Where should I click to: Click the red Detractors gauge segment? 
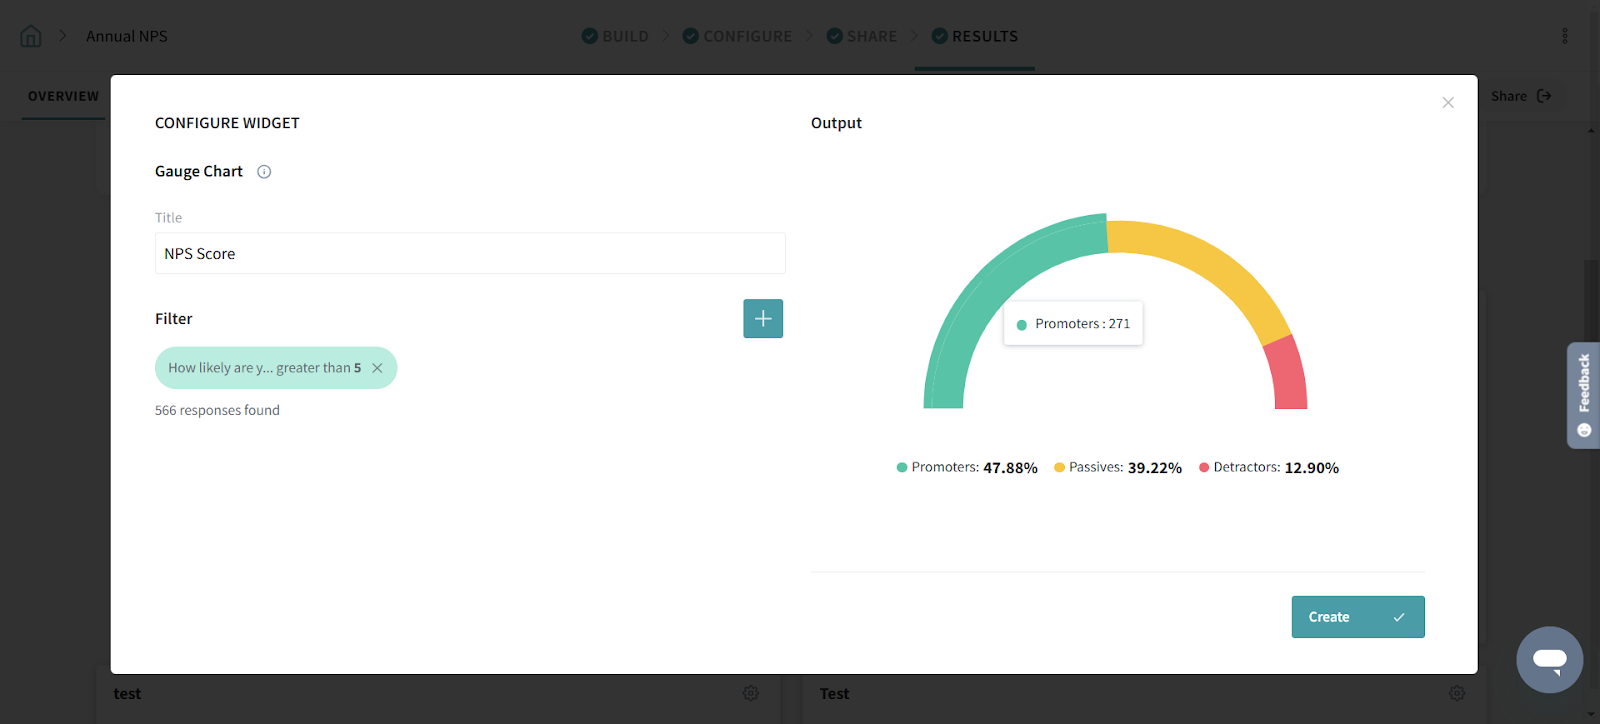click(x=1288, y=375)
